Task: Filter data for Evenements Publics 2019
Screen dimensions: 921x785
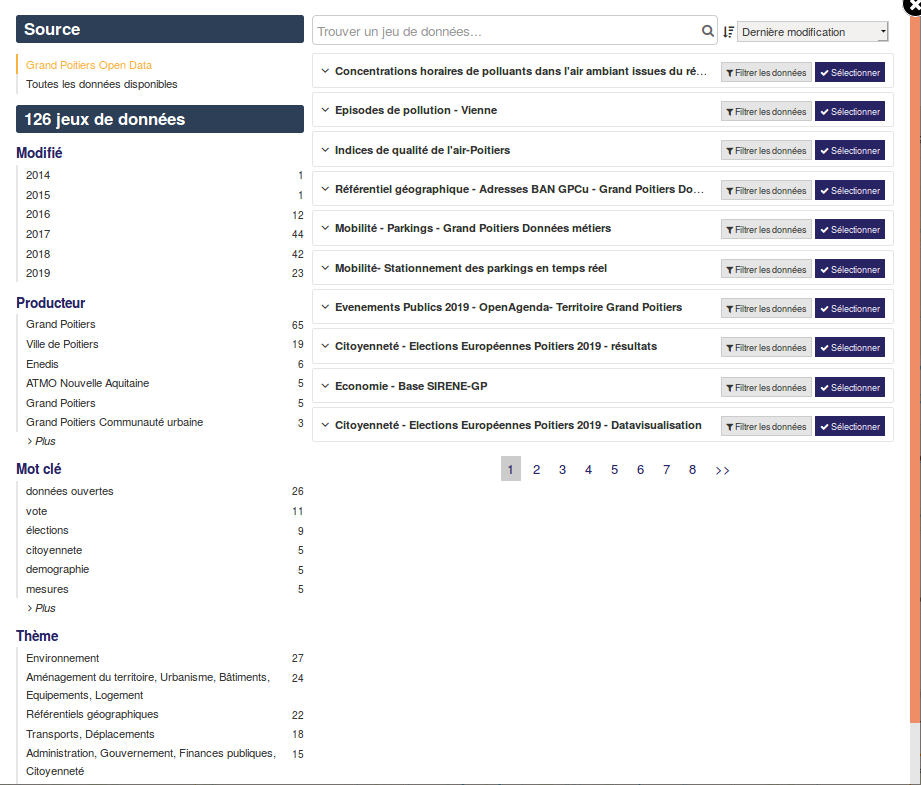Action: (766, 308)
